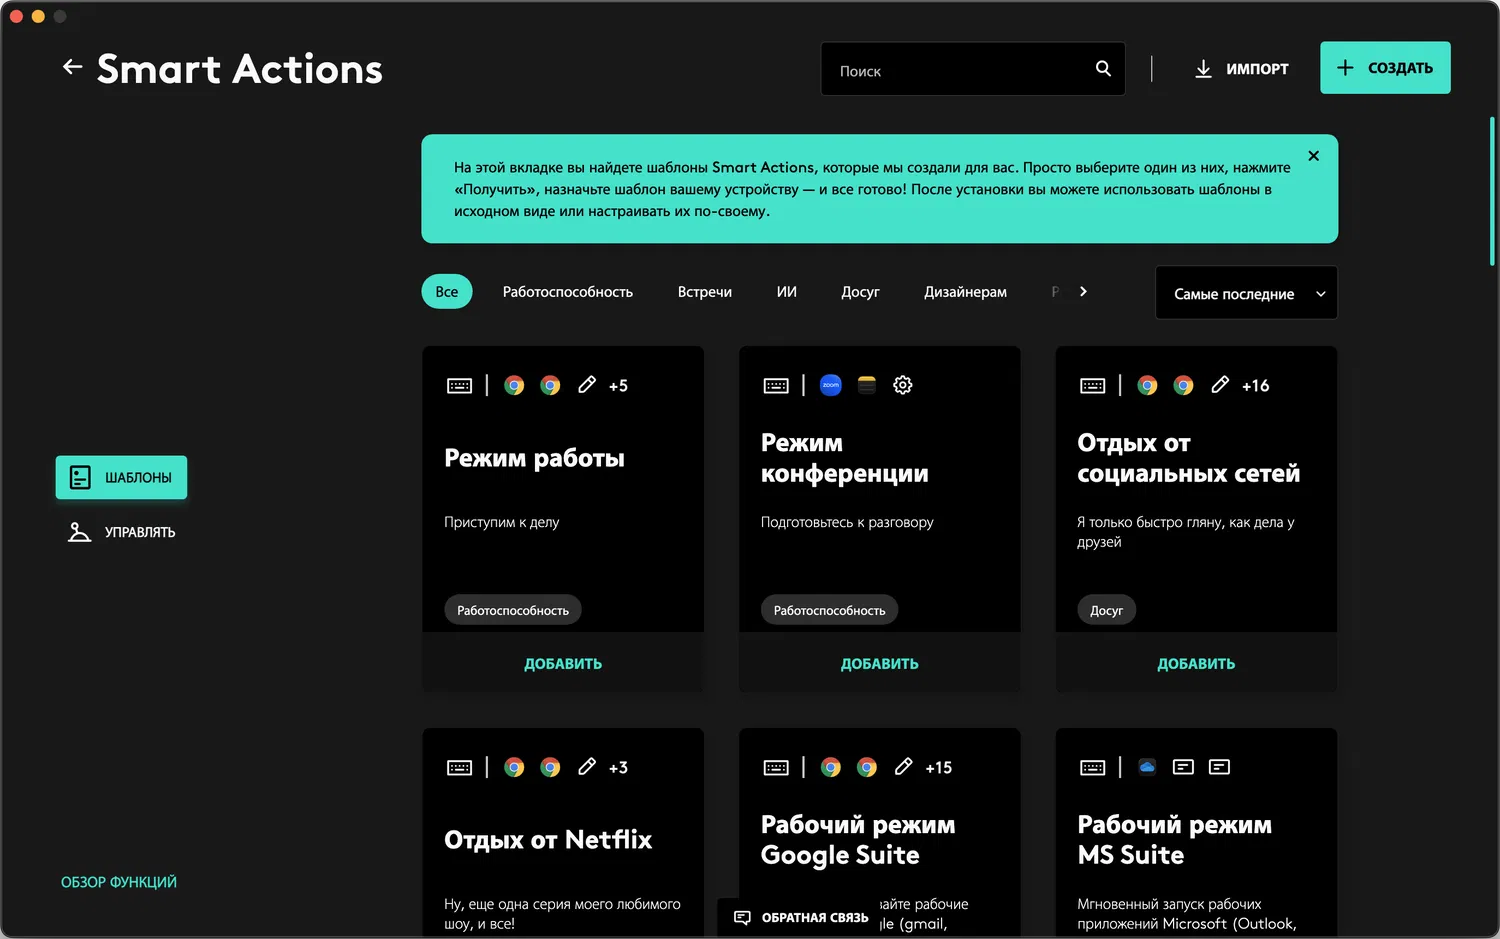Show more categories with the right chevron

pyautogui.click(x=1083, y=292)
